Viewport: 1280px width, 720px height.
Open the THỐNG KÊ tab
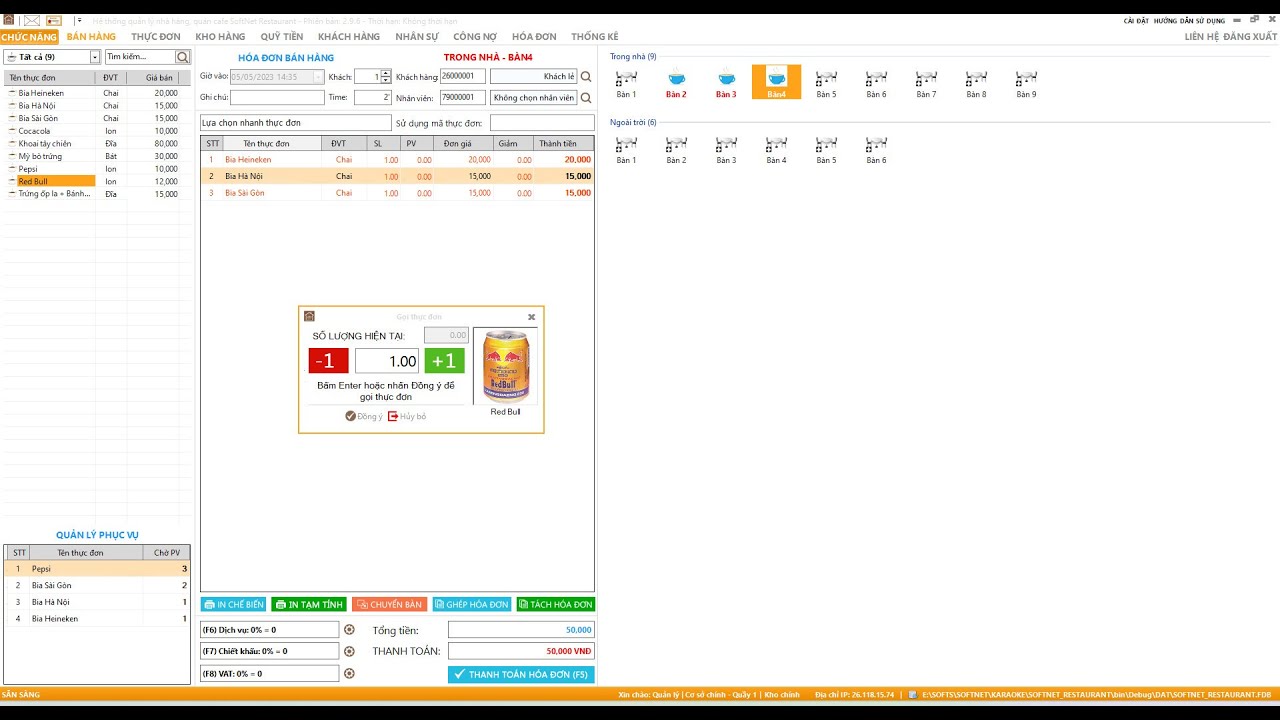tap(595, 37)
